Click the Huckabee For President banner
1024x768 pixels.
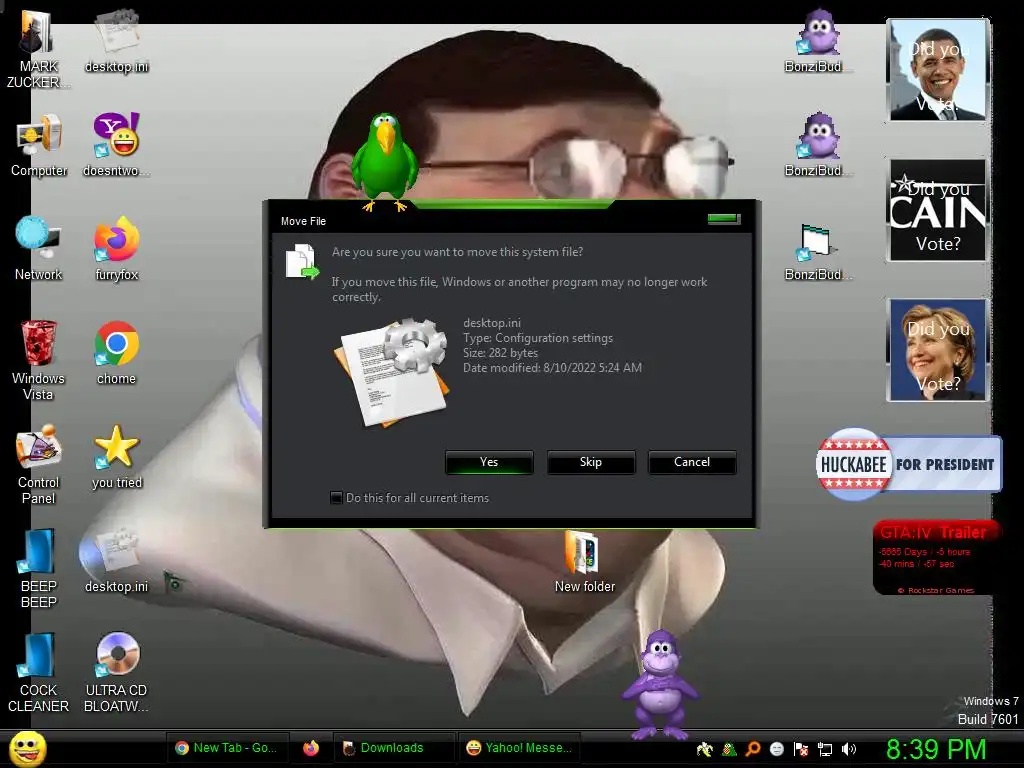[x=908, y=464]
